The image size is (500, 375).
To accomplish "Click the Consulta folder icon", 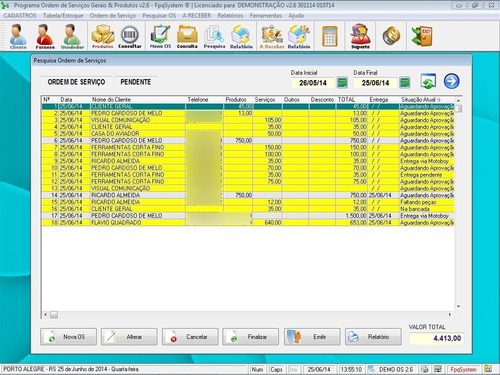I will 187,36.
